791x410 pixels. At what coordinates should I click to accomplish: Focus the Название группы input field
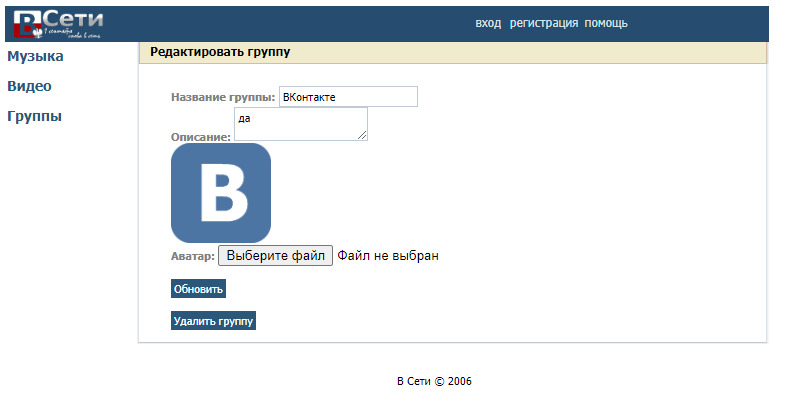[348, 97]
